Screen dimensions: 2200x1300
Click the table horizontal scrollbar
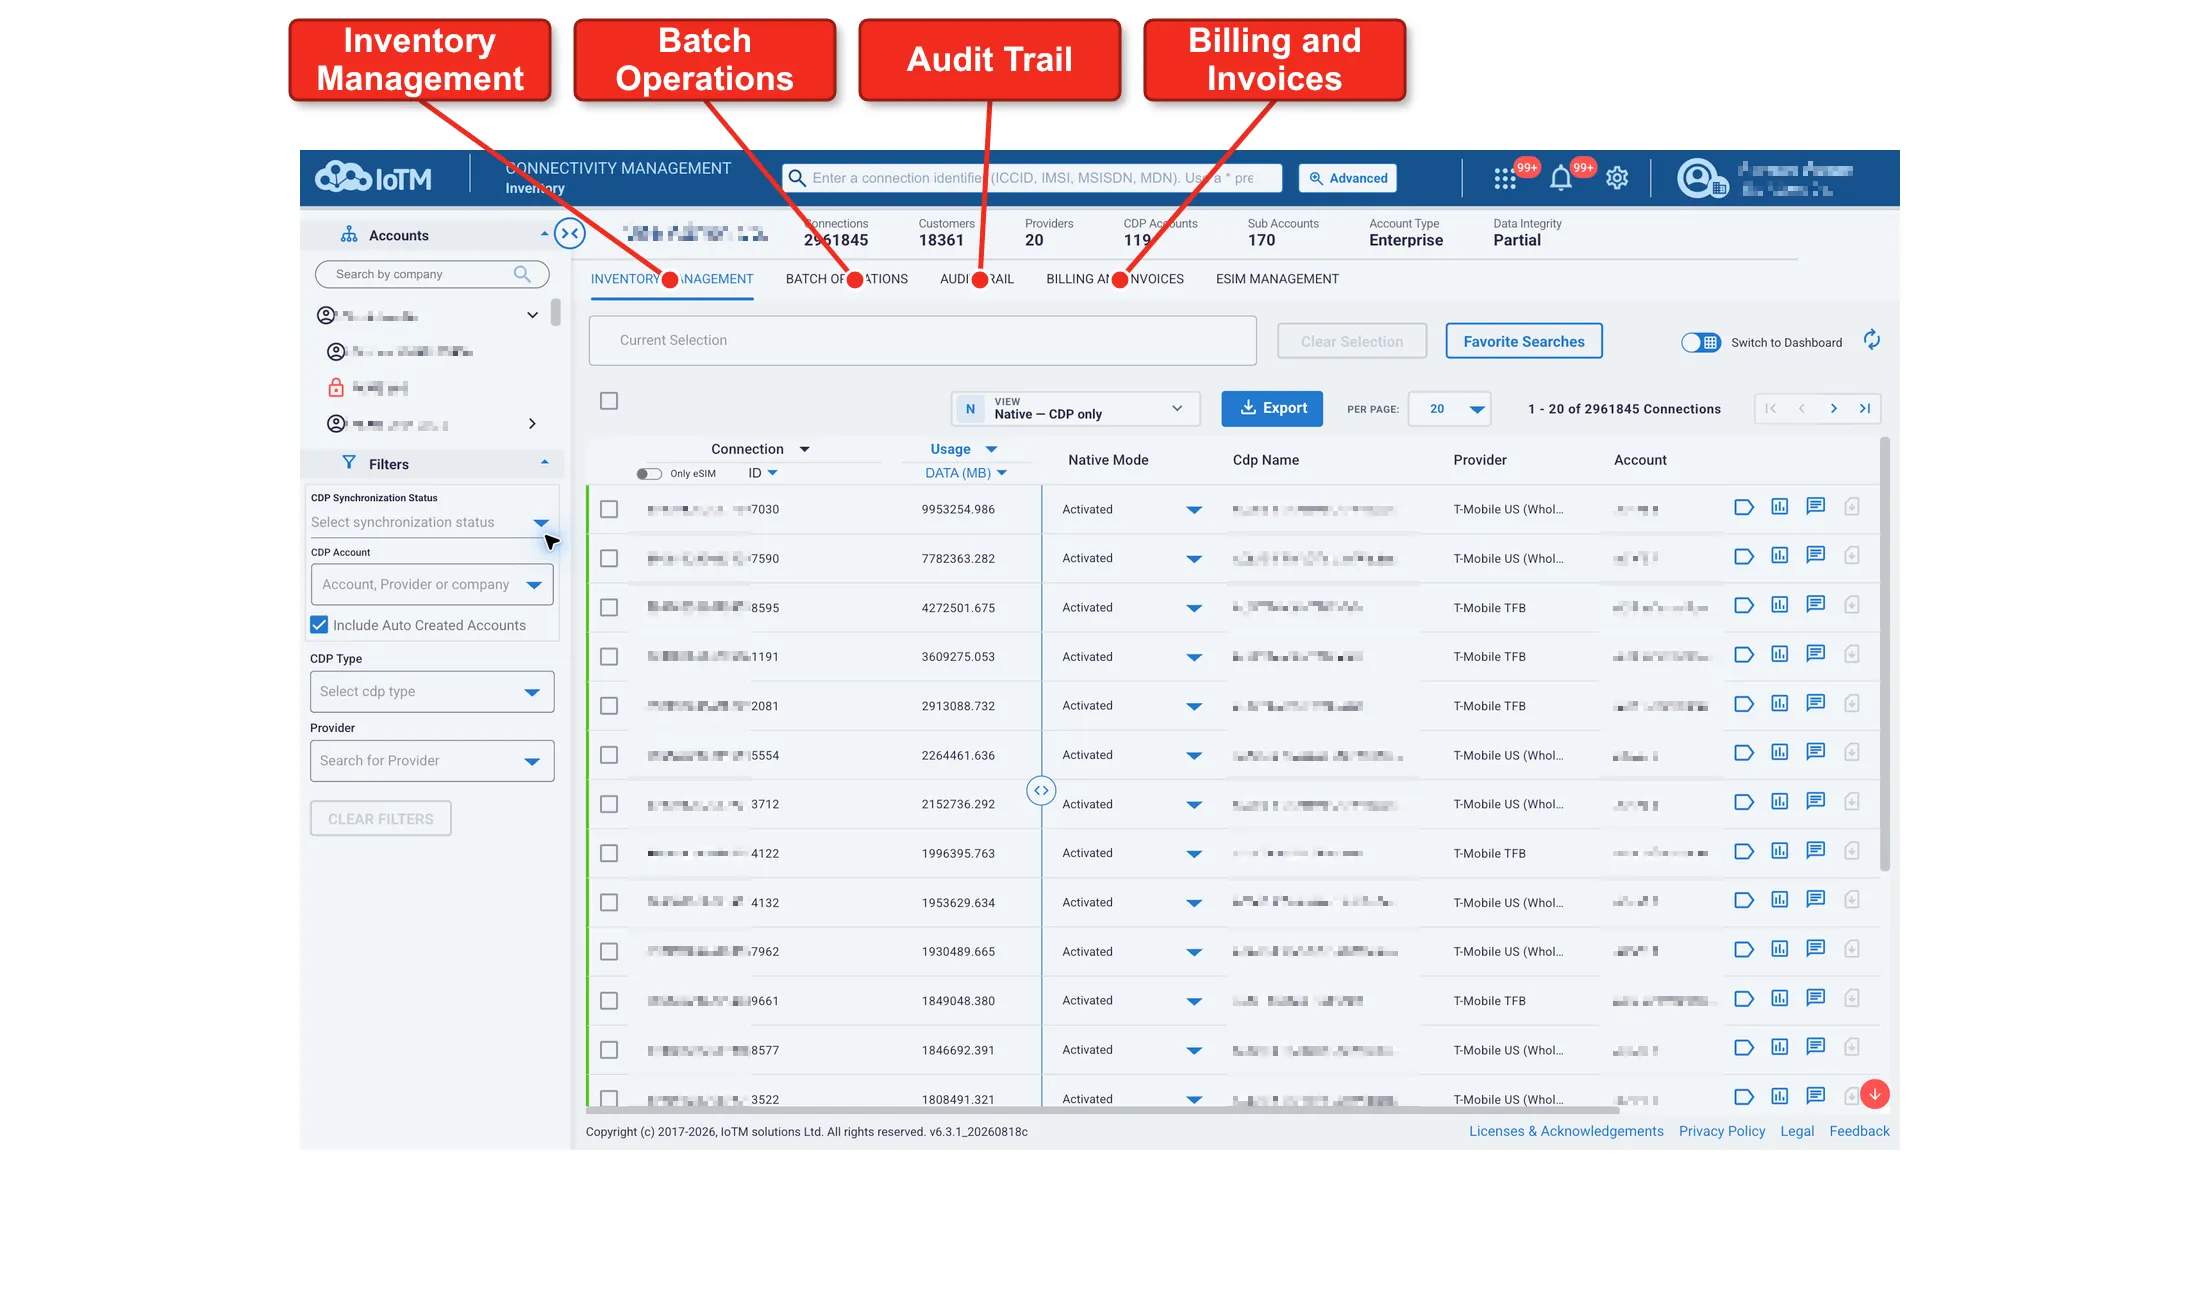(x=1102, y=1110)
